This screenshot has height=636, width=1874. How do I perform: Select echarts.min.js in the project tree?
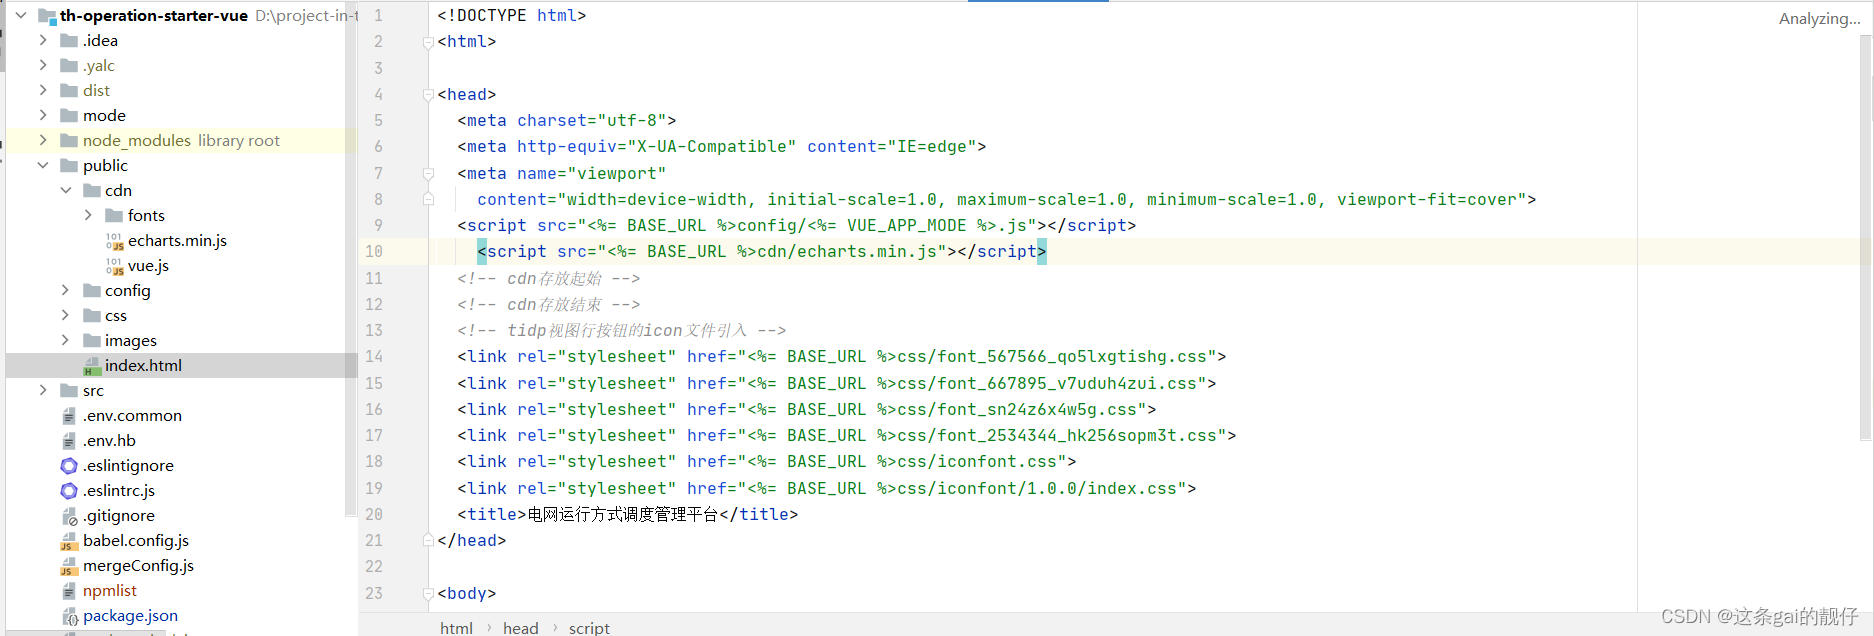[x=177, y=240]
